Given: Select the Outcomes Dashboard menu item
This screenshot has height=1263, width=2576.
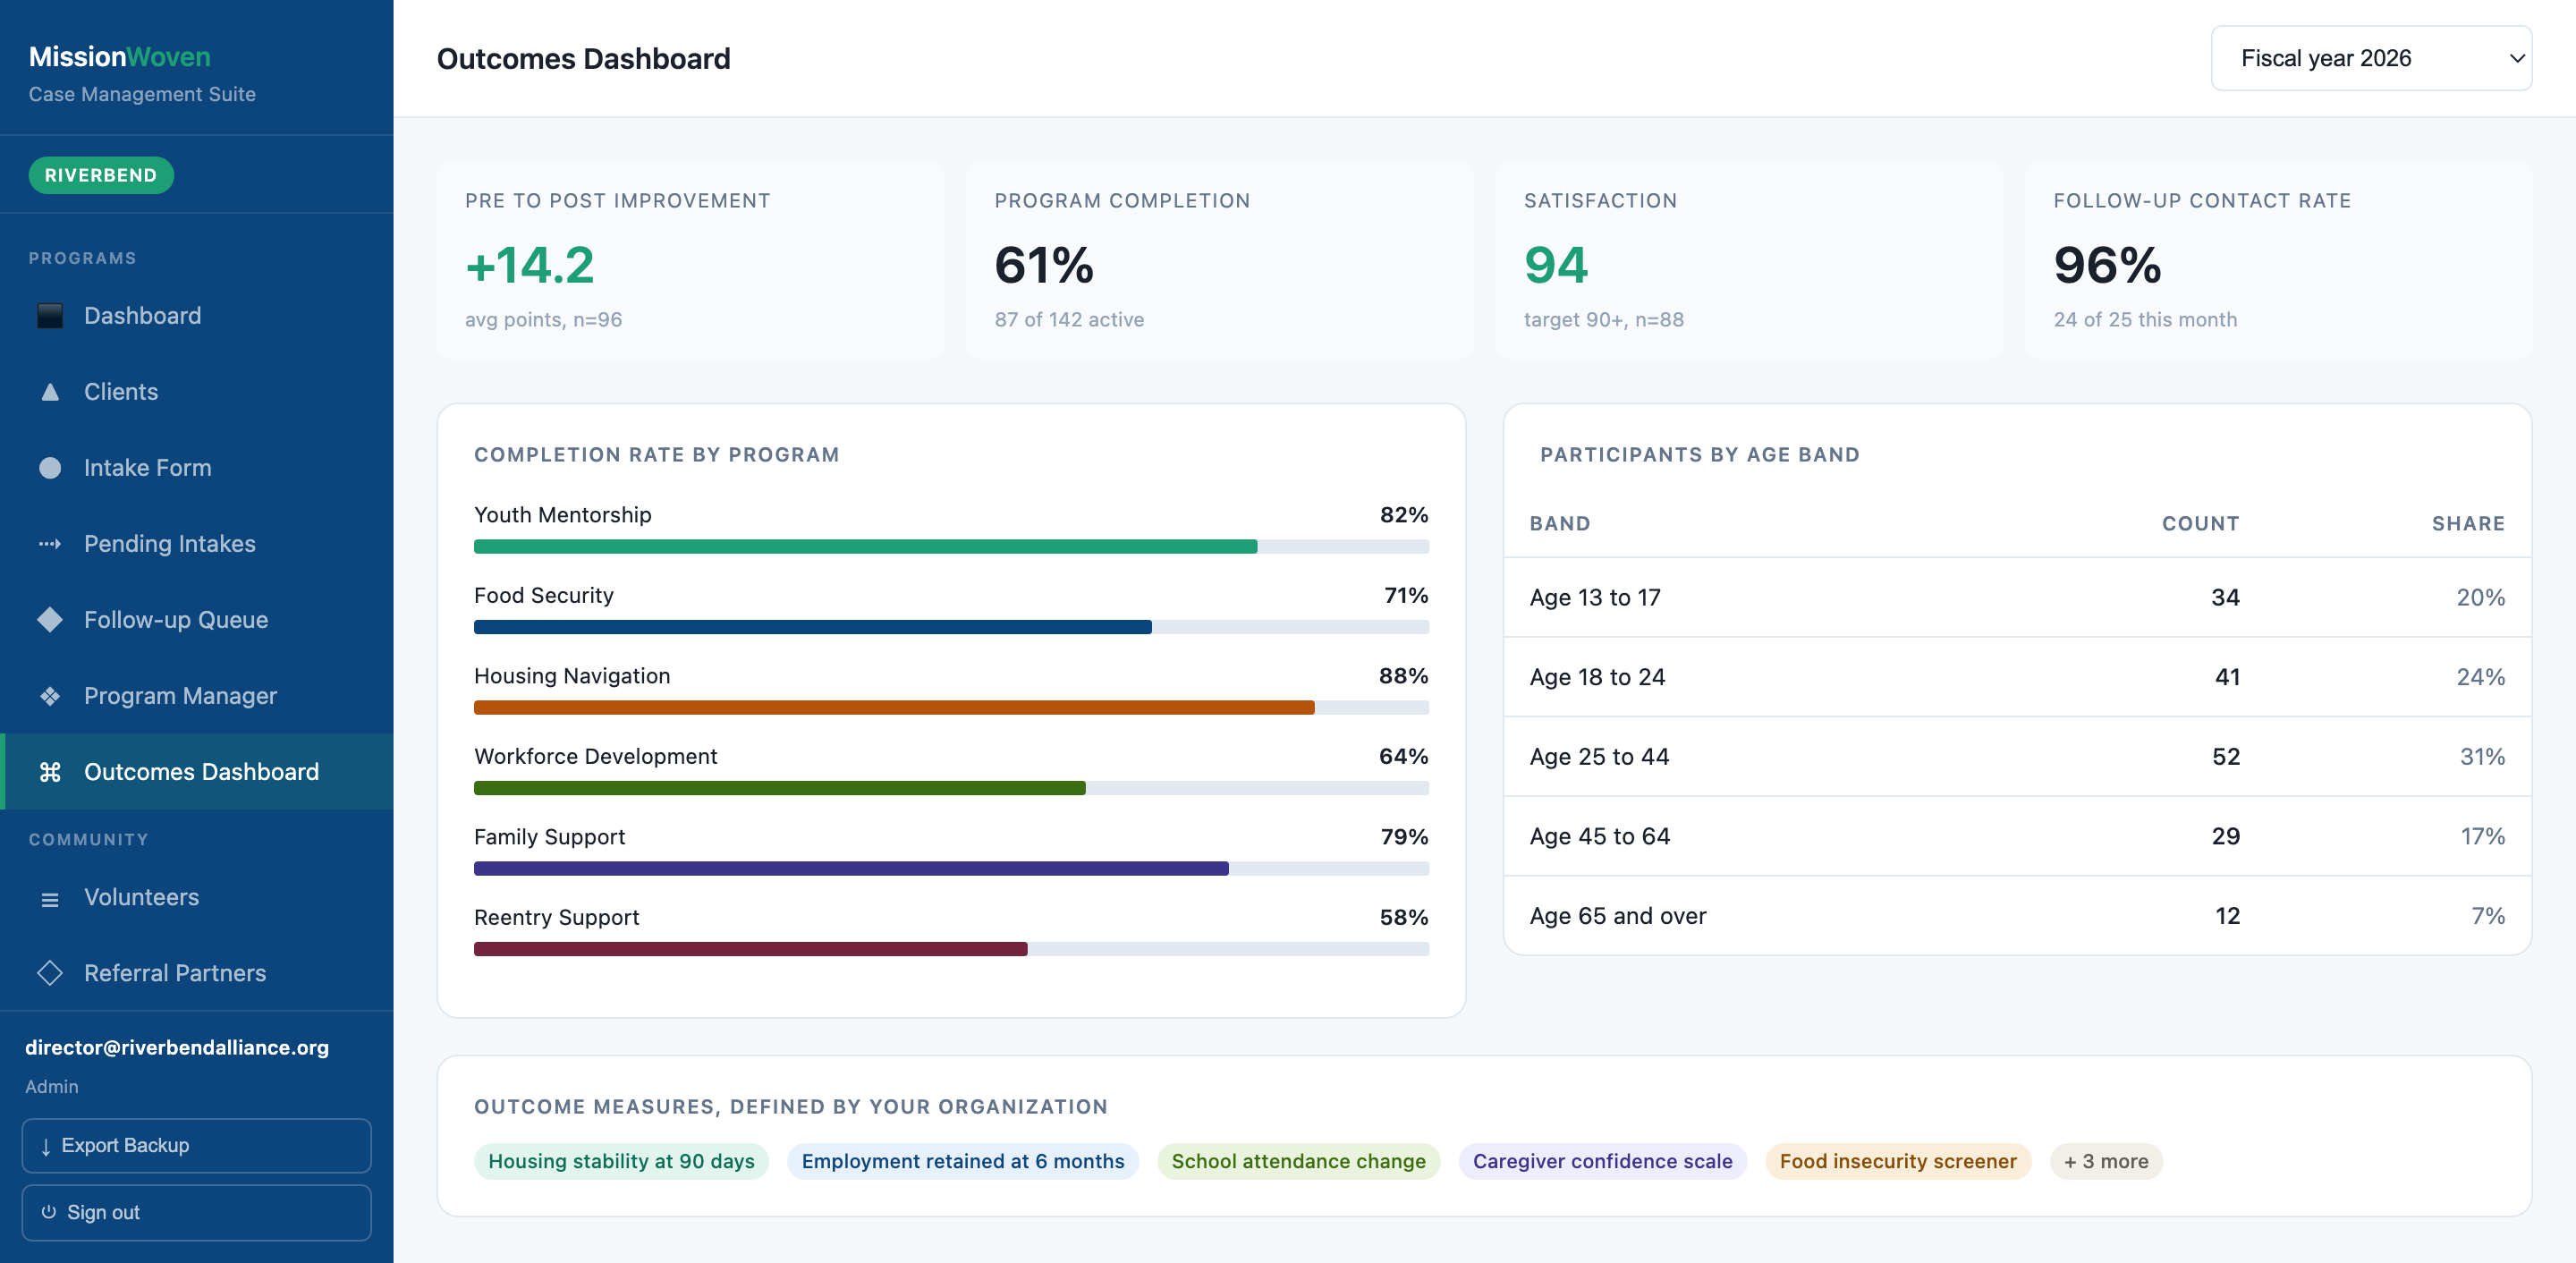Looking at the screenshot, I should [197, 772].
